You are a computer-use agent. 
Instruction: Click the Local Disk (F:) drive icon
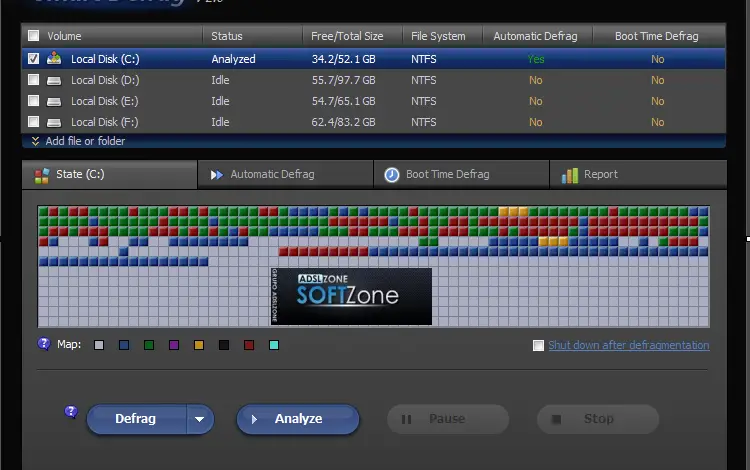coord(55,122)
